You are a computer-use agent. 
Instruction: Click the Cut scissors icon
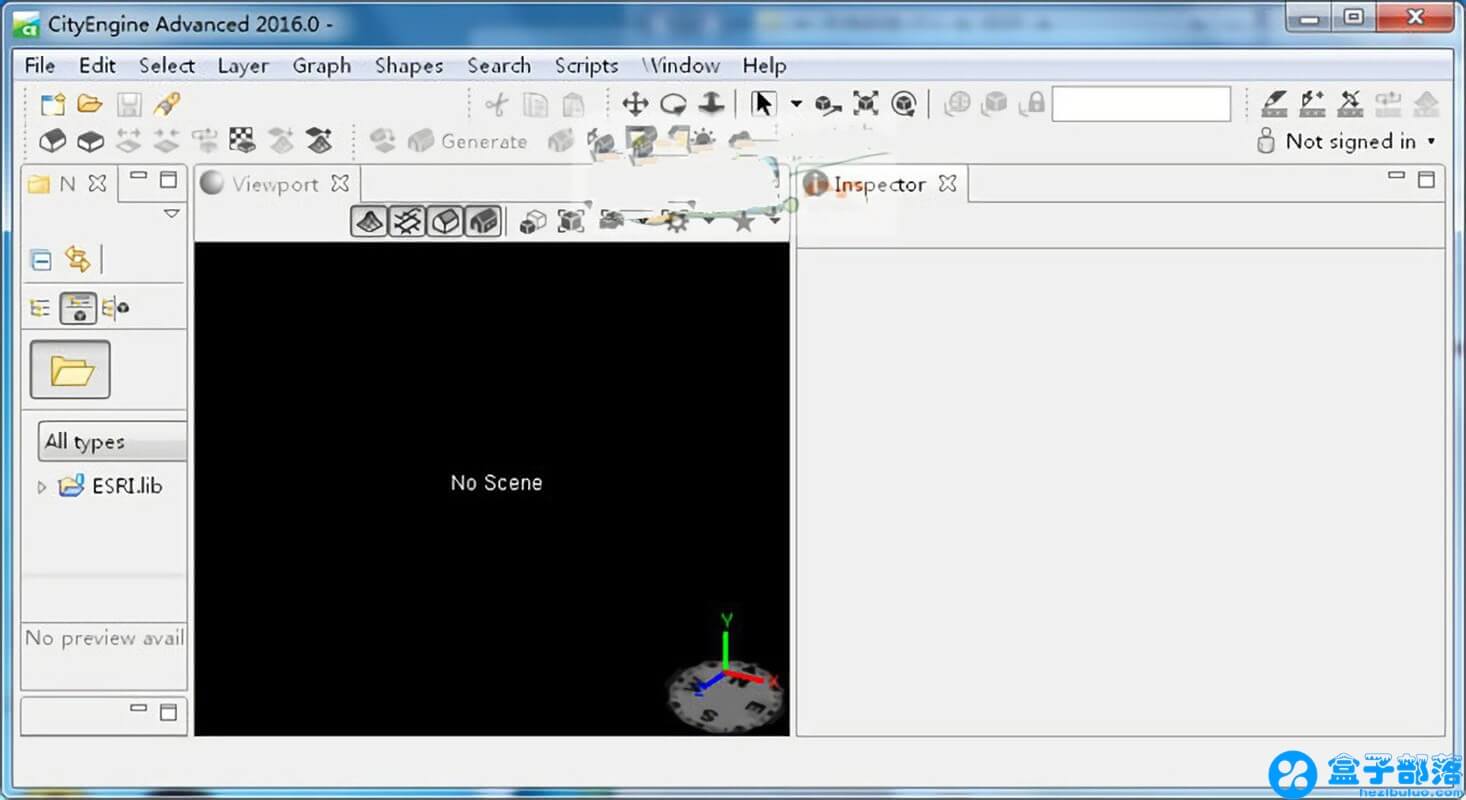[x=497, y=104]
